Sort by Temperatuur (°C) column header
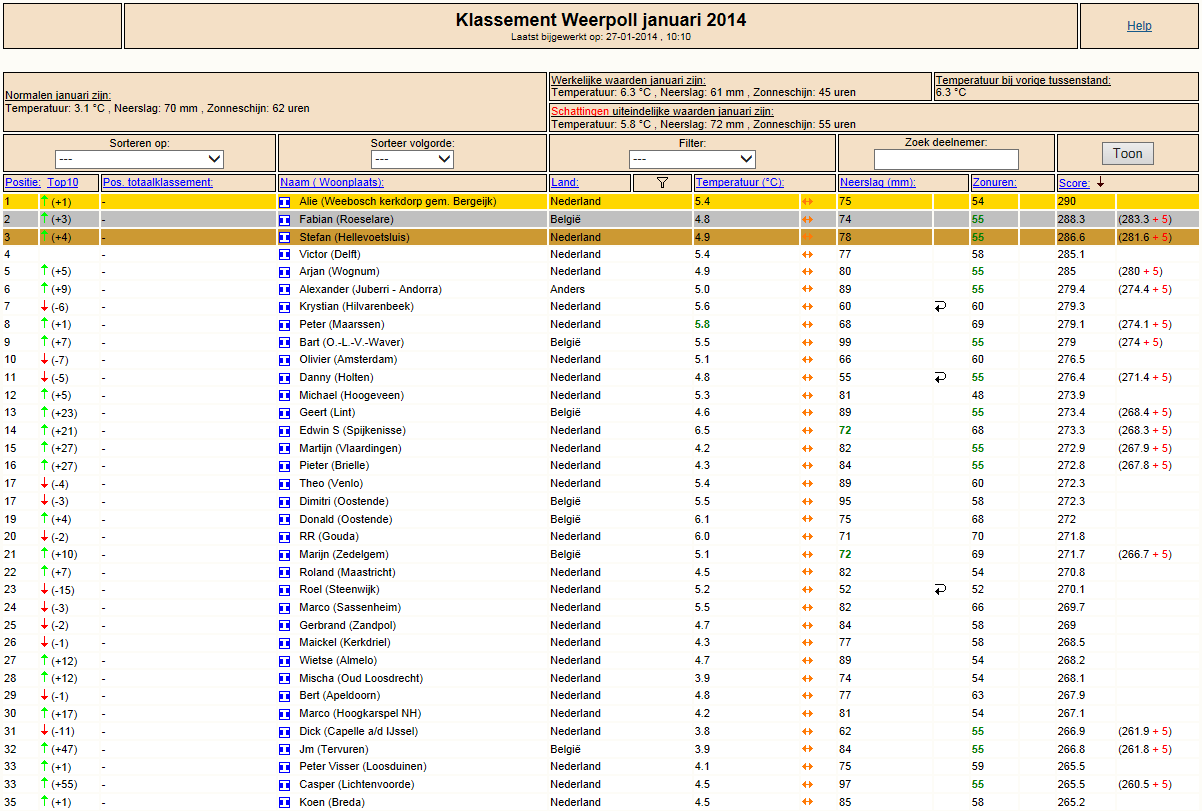The height and width of the screenshot is (811, 1202). pyautogui.click(x=739, y=183)
